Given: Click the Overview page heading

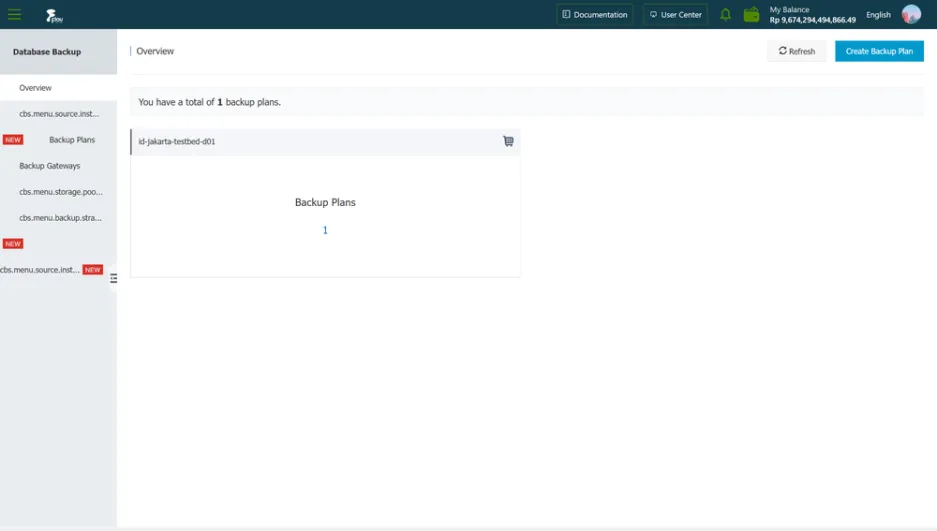Looking at the screenshot, I should [x=155, y=51].
